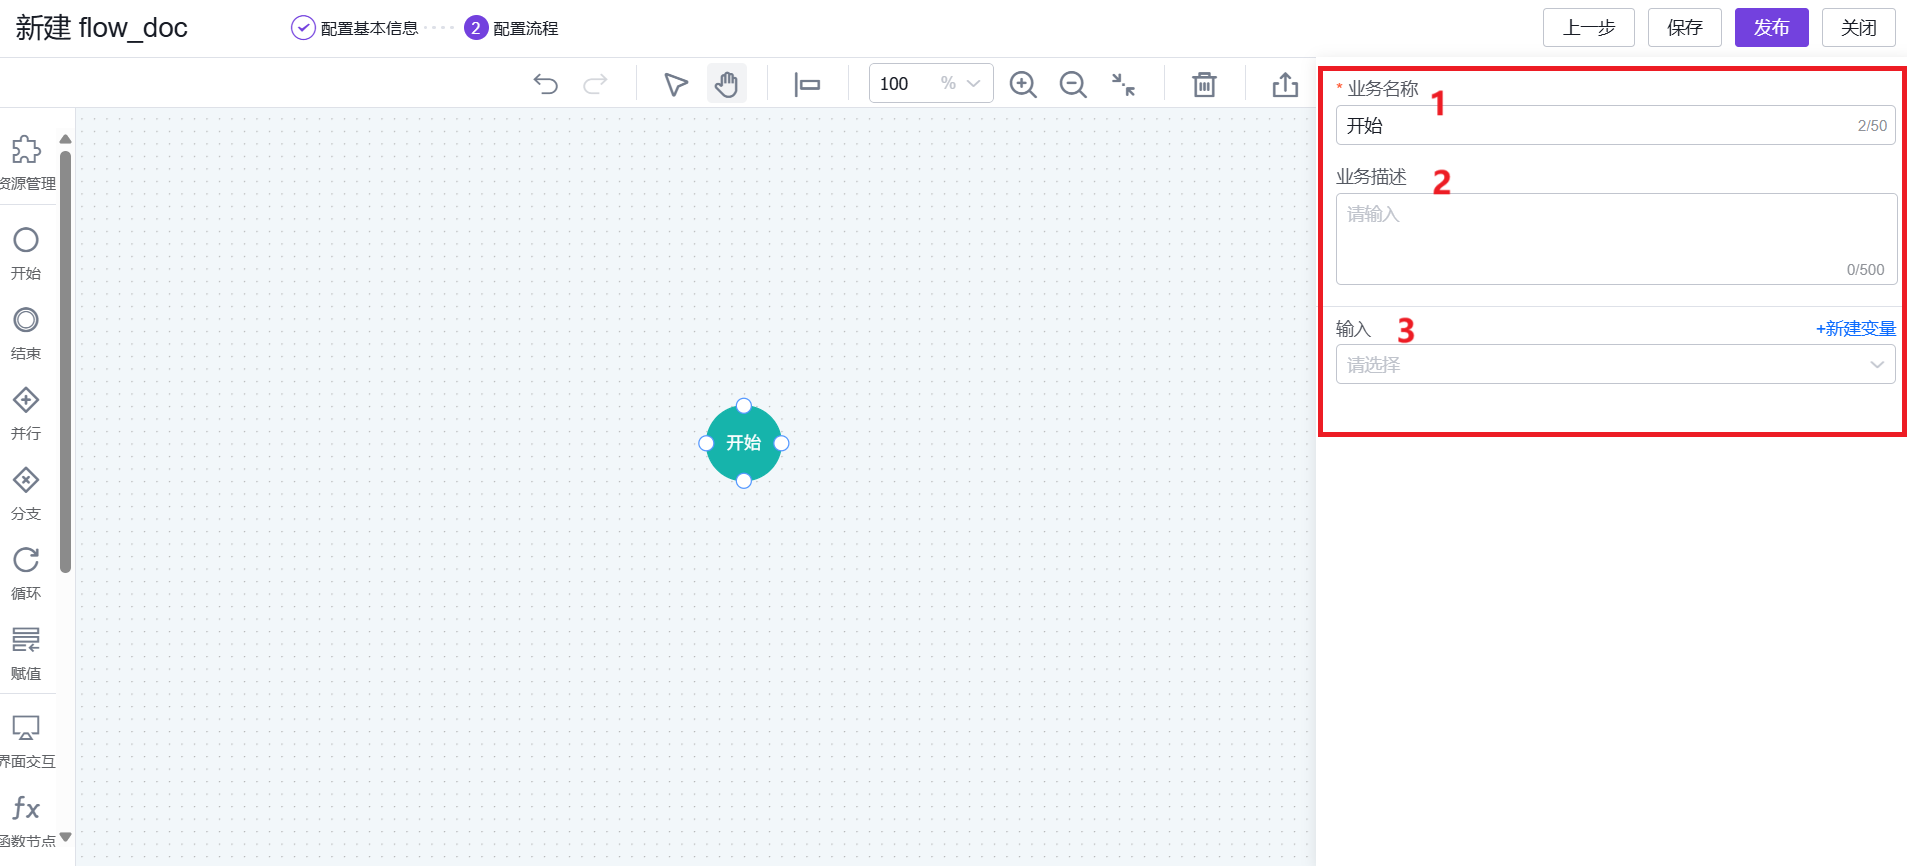Click the 发布 publish button
The height and width of the screenshot is (866, 1907).
click(1771, 28)
